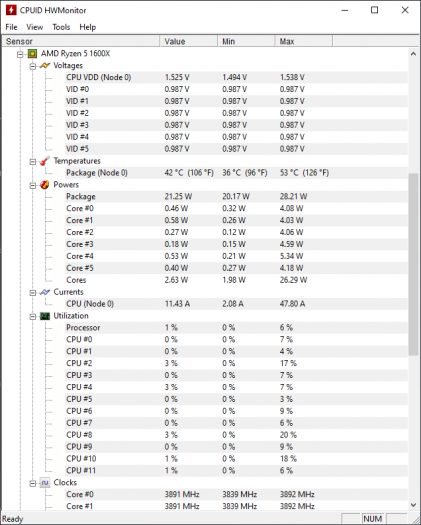Collapse the Powers section
This screenshot has width=421, height=525.
coord(32,185)
